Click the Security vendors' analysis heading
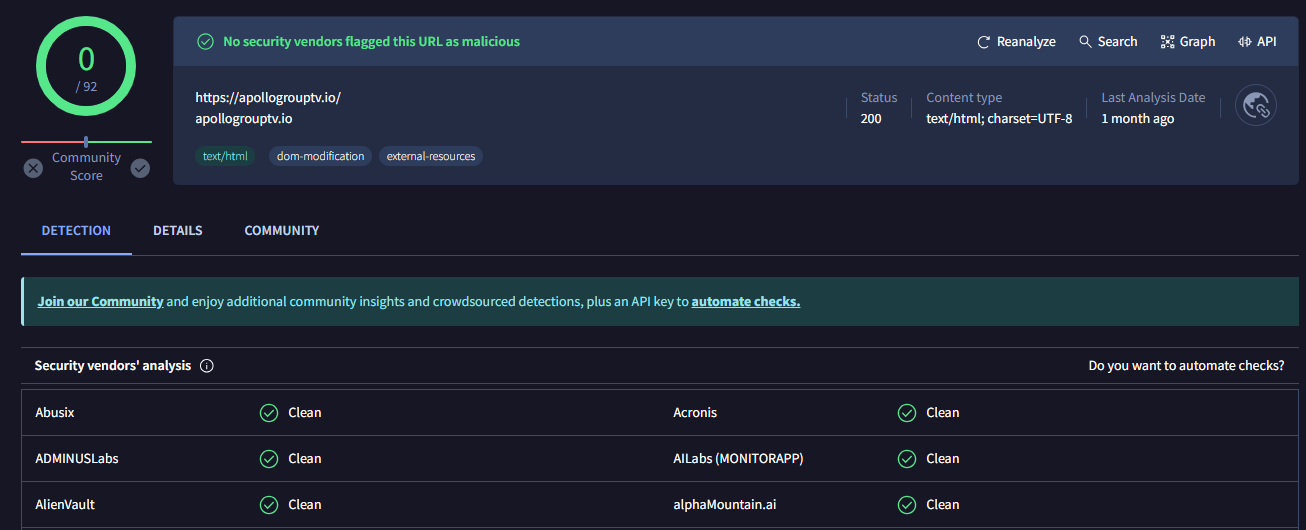 coord(113,366)
